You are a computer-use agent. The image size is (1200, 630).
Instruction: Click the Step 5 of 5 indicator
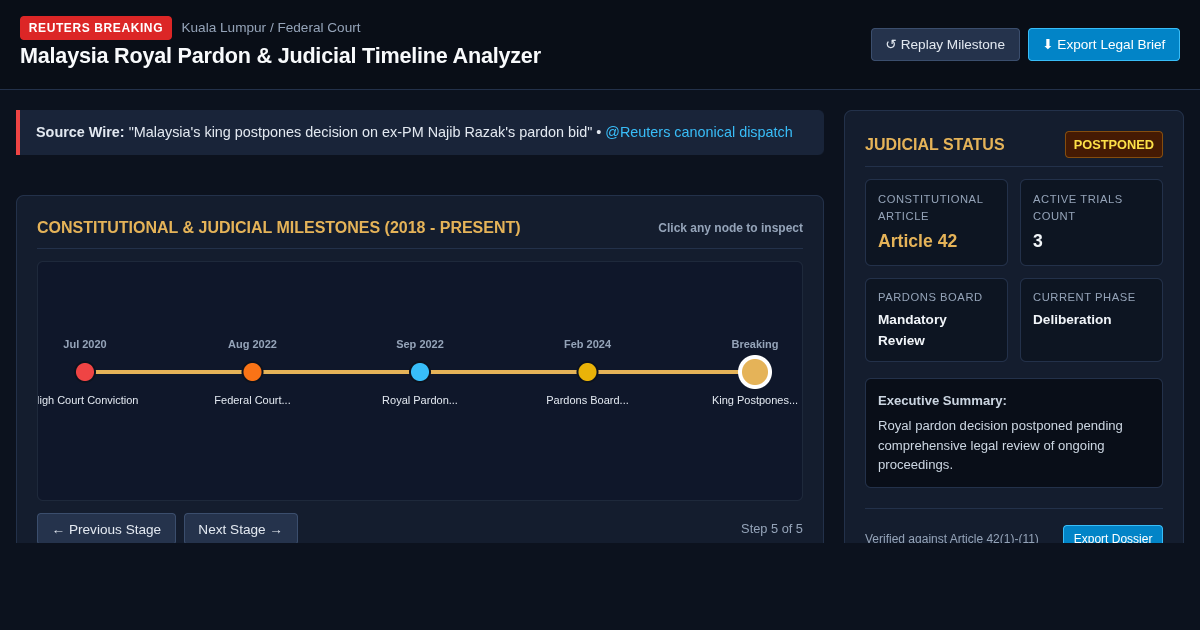[x=772, y=528]
